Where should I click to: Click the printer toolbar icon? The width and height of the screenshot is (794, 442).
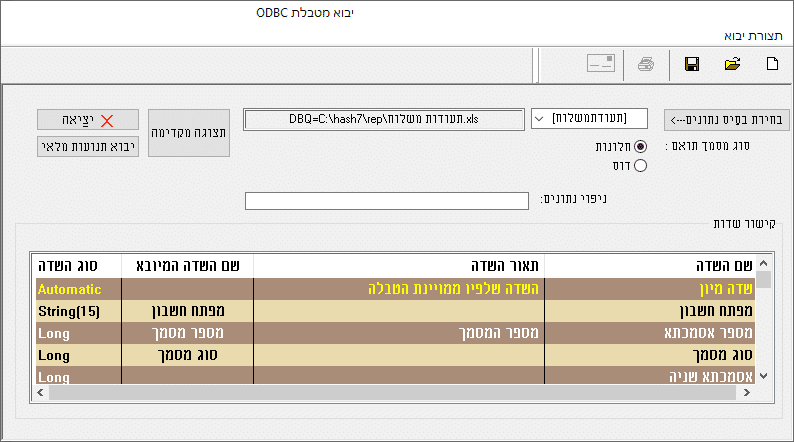point(646,64)
